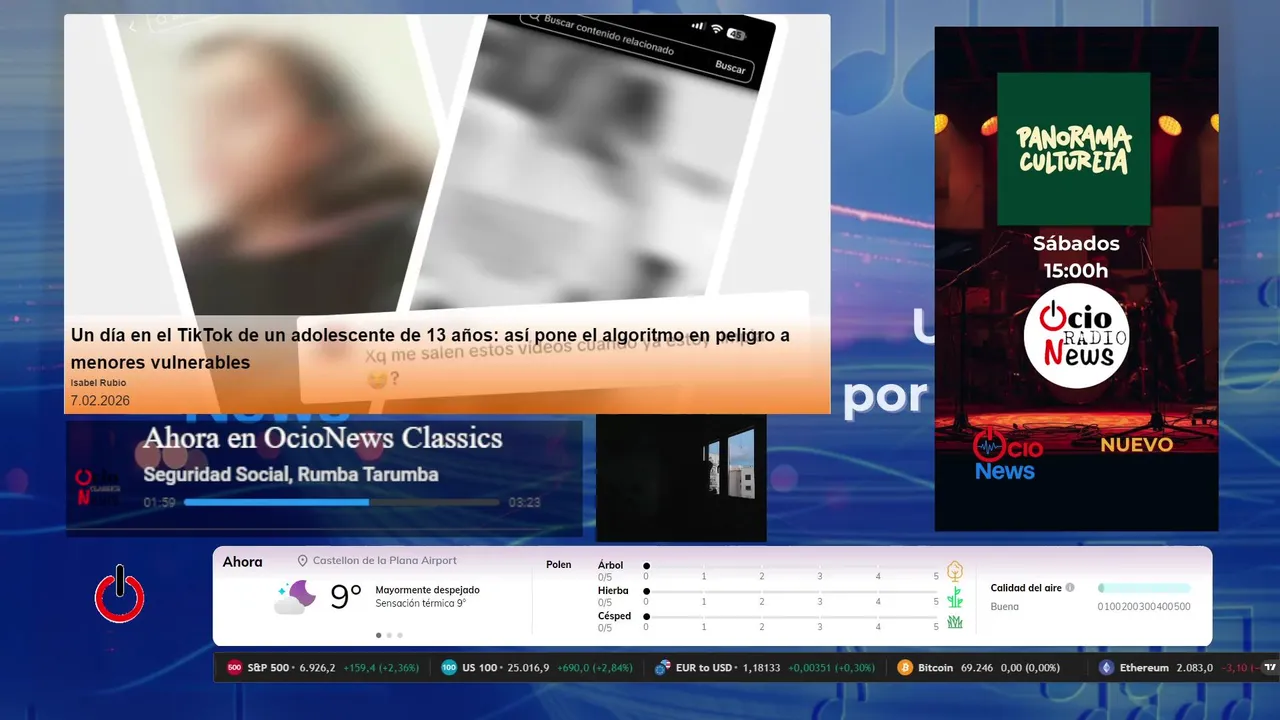Click the 9° temperature reading
1280x720 pixels.
coord(345,597)
